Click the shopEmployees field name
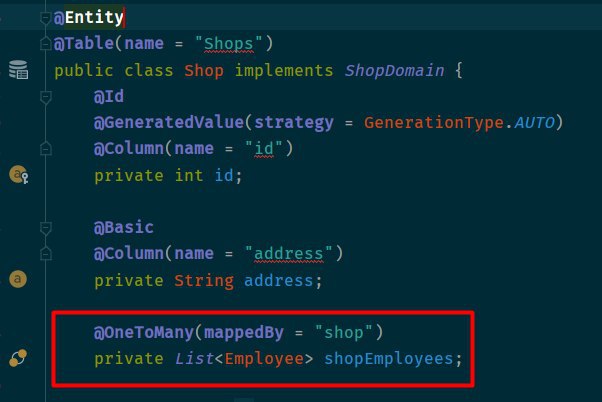The height and width of the screenshot is (402, 602). (x=389, y=359)
